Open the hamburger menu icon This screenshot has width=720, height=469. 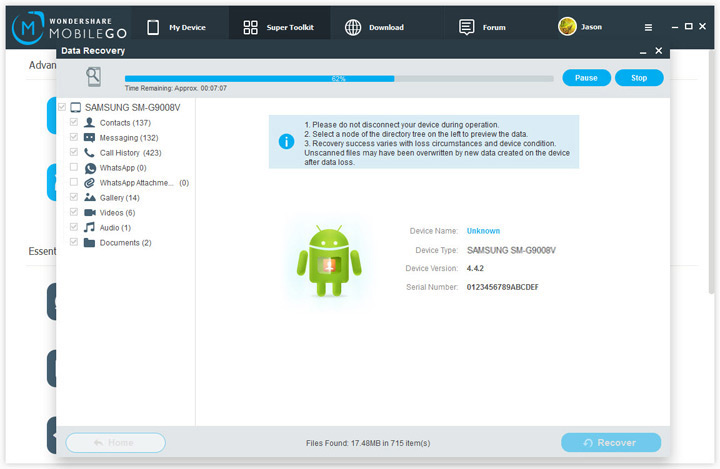[x=648, y=28]
